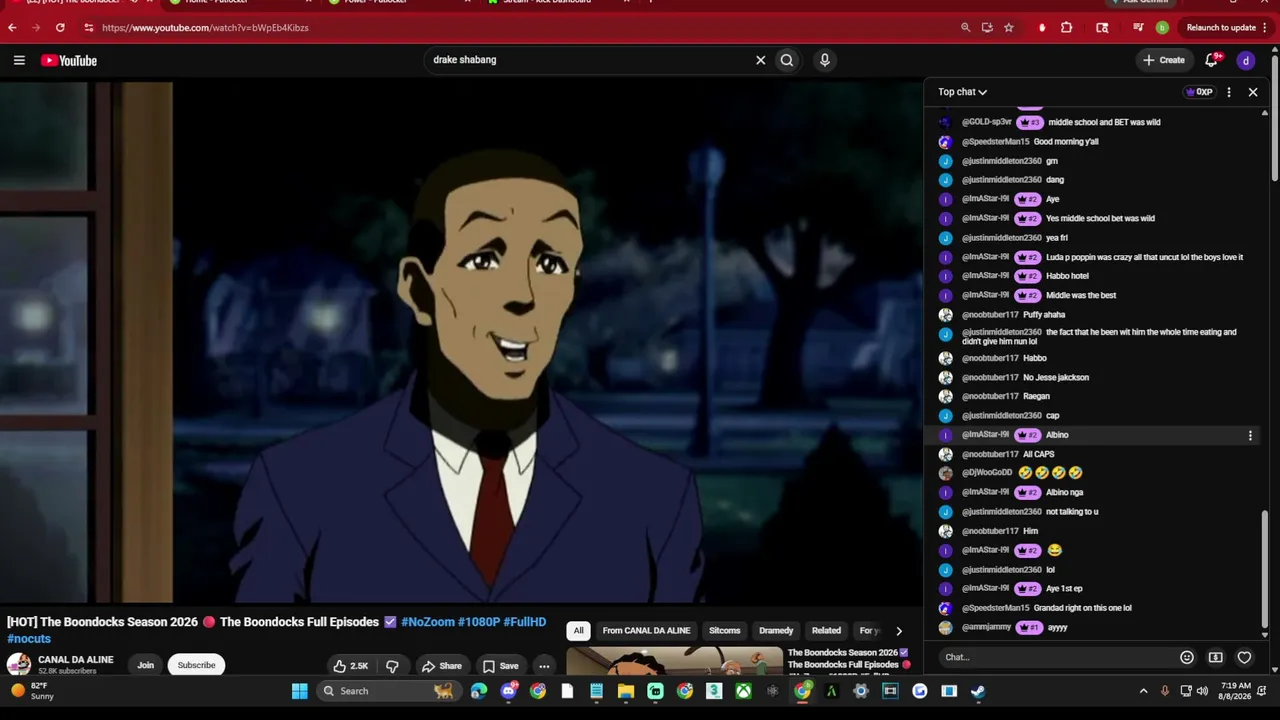Click the @DjWooGoDD chat username
1280x720 pixels.
click(x=987, y=473)
